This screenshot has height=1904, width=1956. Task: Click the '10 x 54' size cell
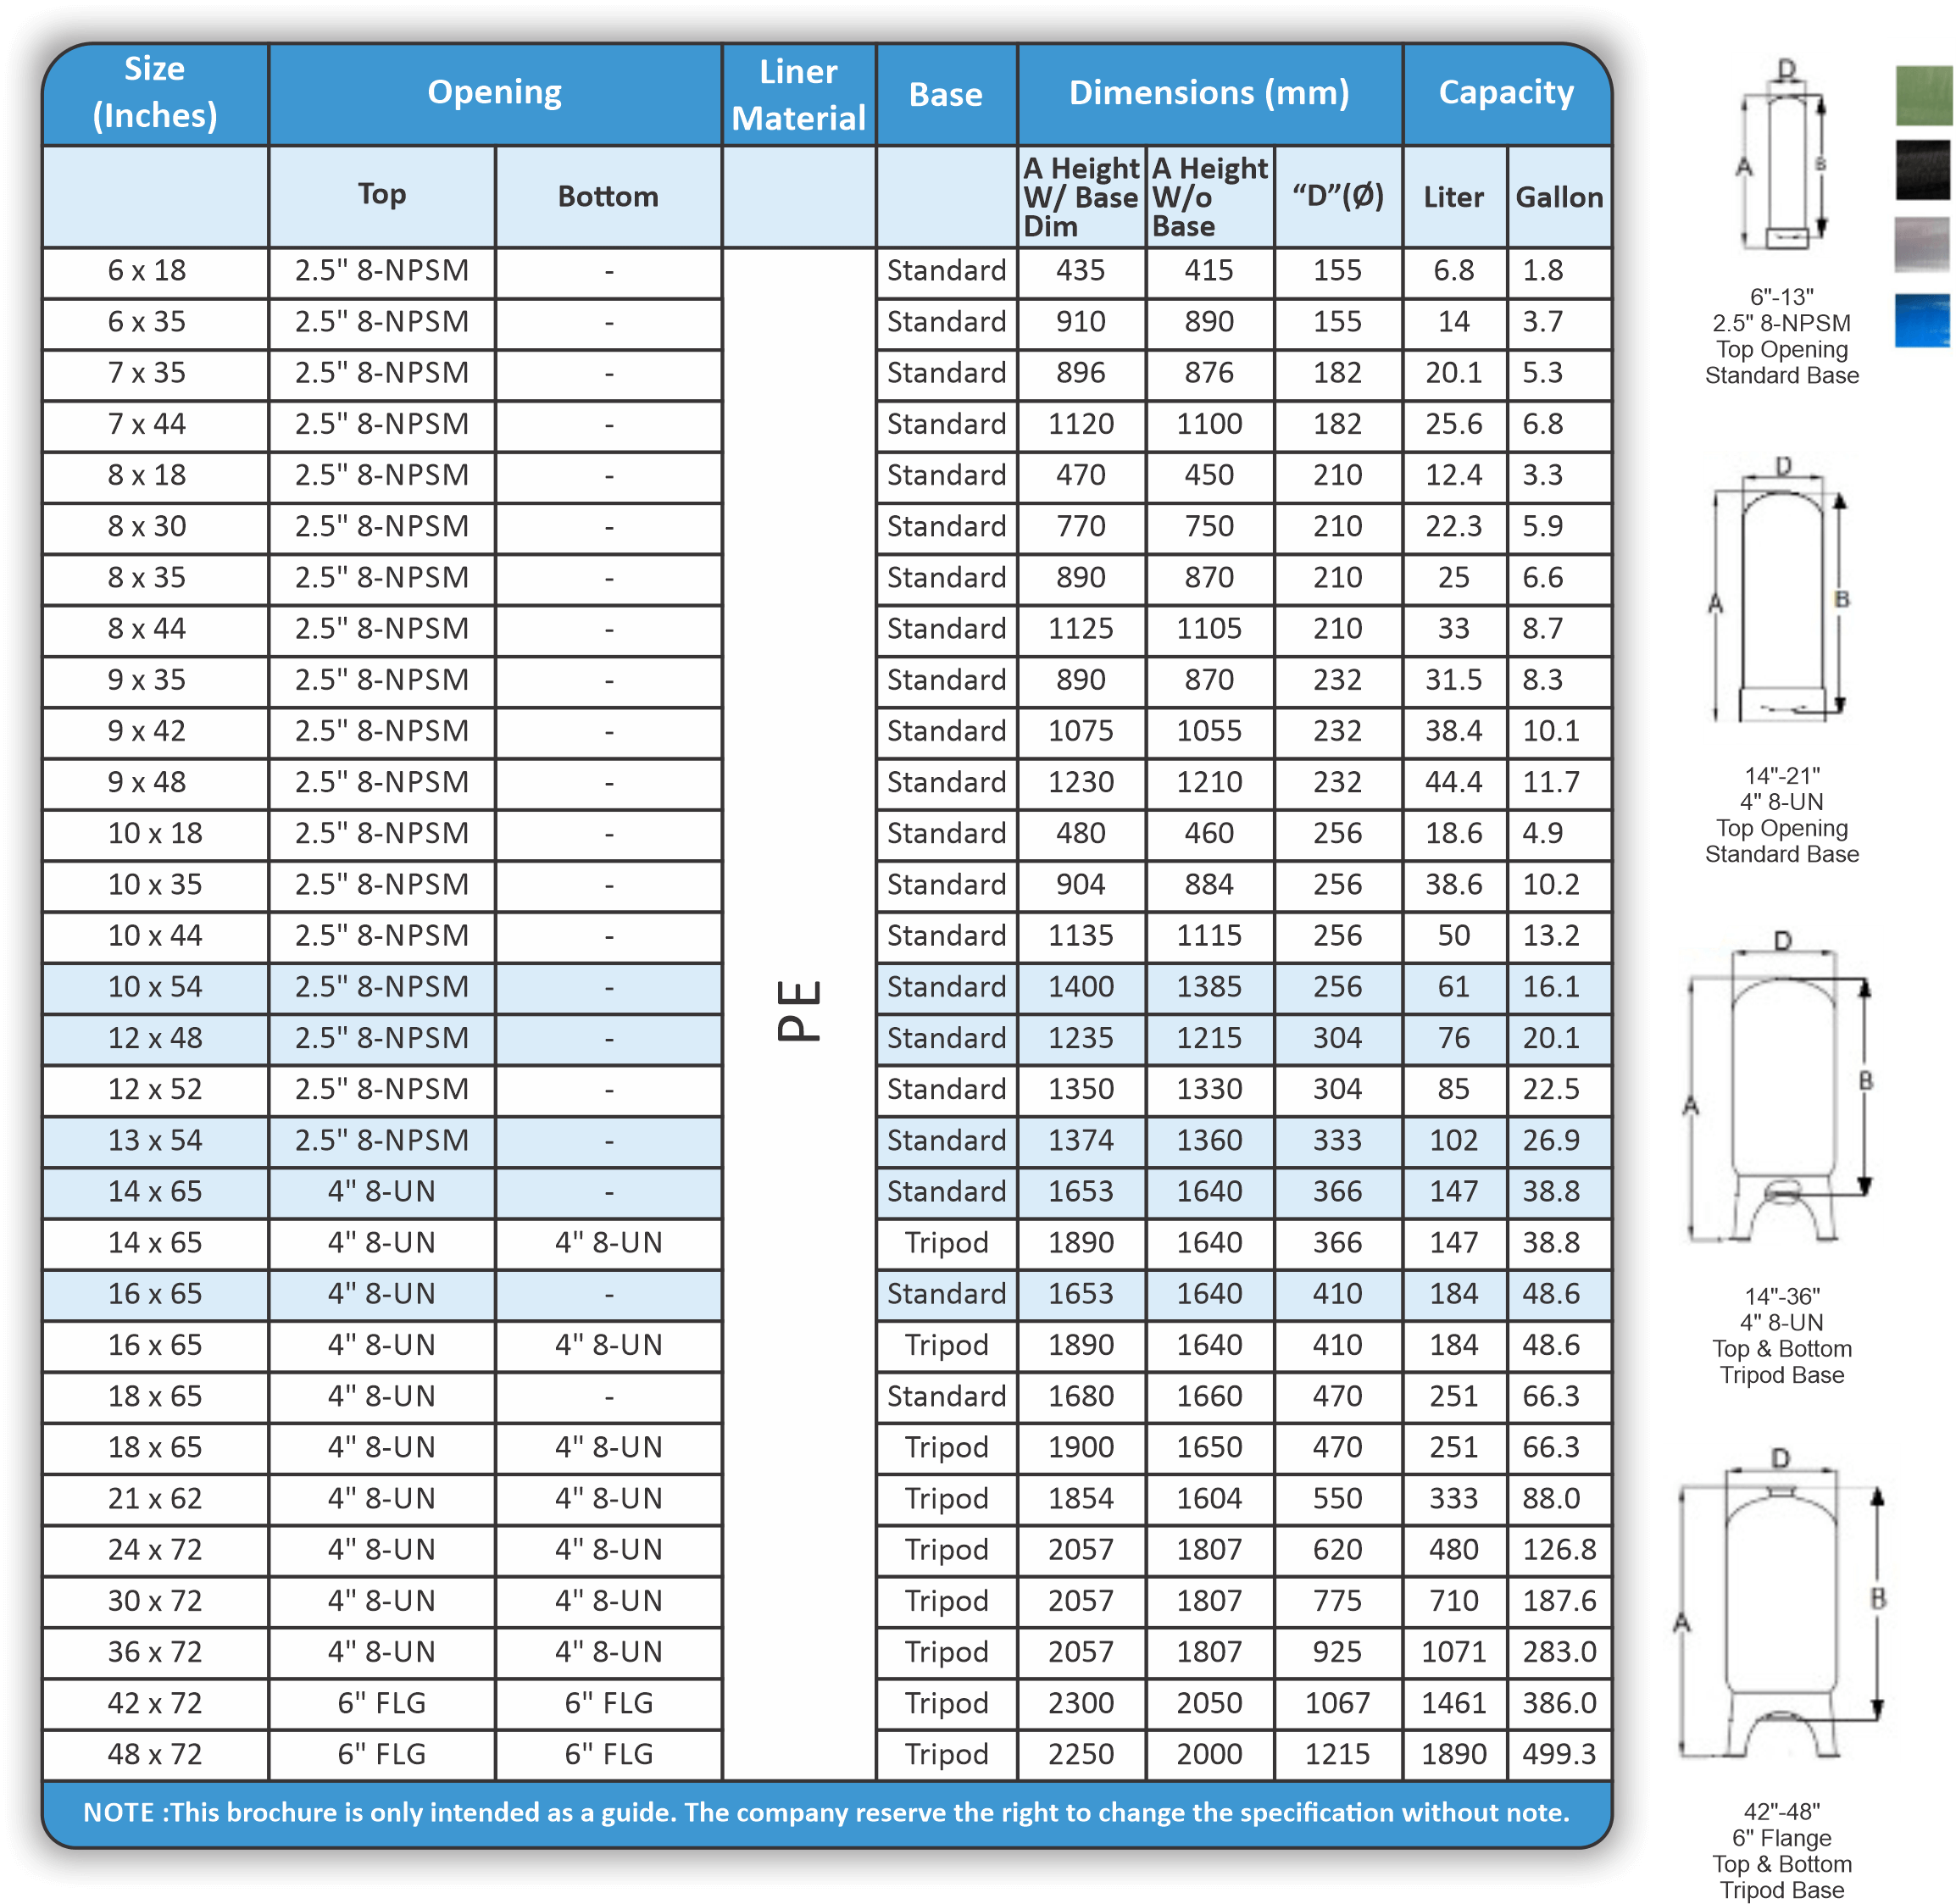[x=155, y=988]
